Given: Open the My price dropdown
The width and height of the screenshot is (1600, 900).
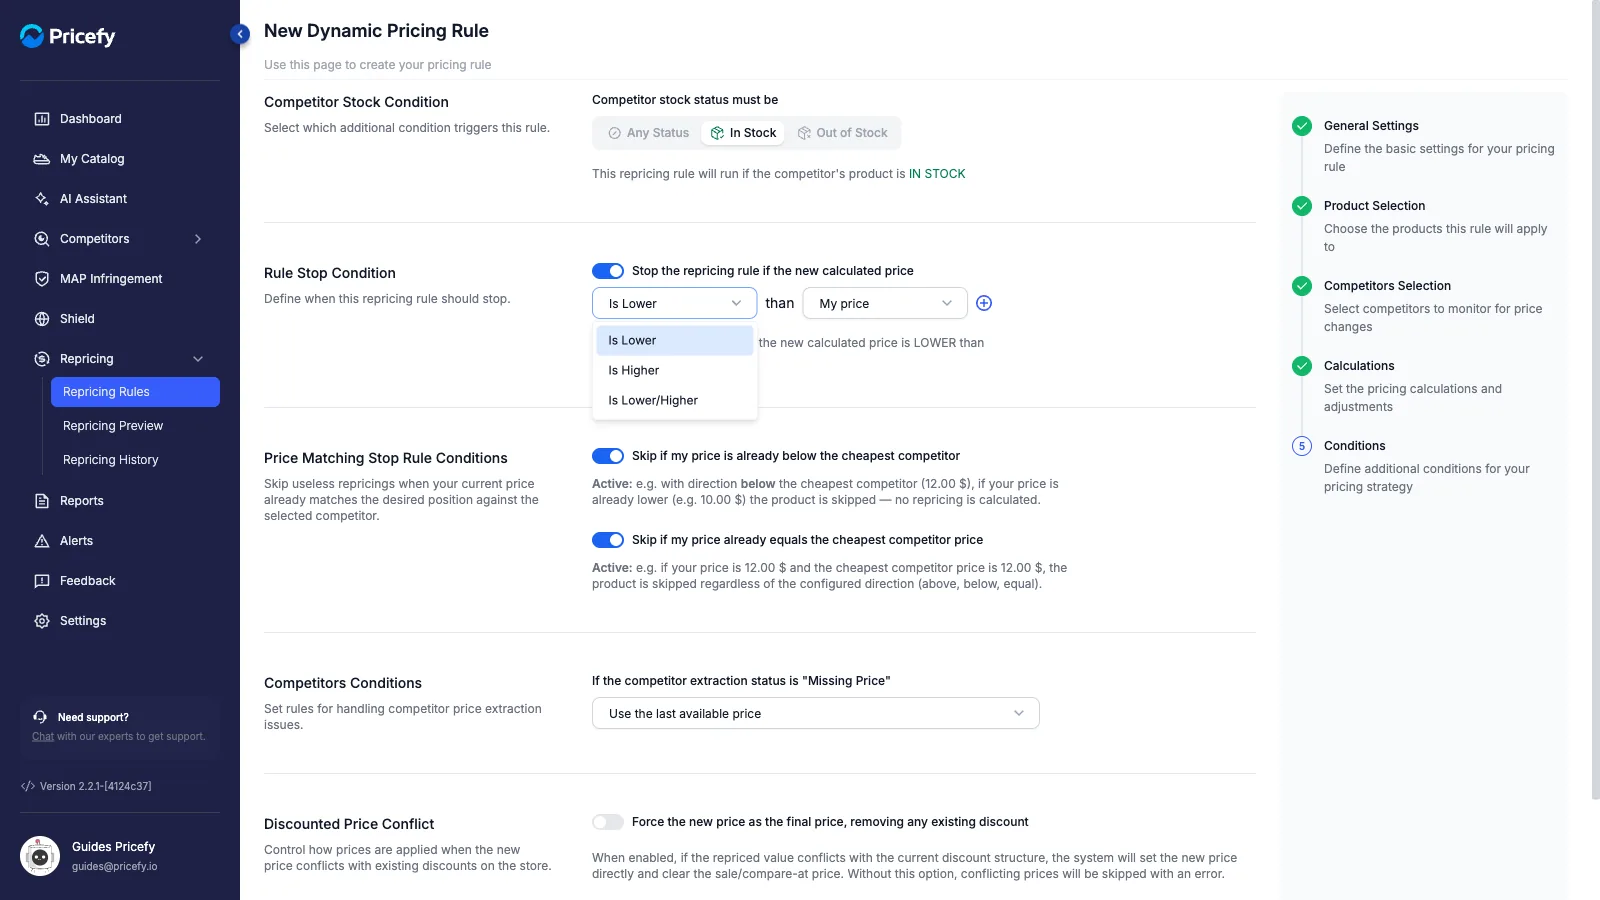Looking at the screenshot, I should click(x=885, y=303).
